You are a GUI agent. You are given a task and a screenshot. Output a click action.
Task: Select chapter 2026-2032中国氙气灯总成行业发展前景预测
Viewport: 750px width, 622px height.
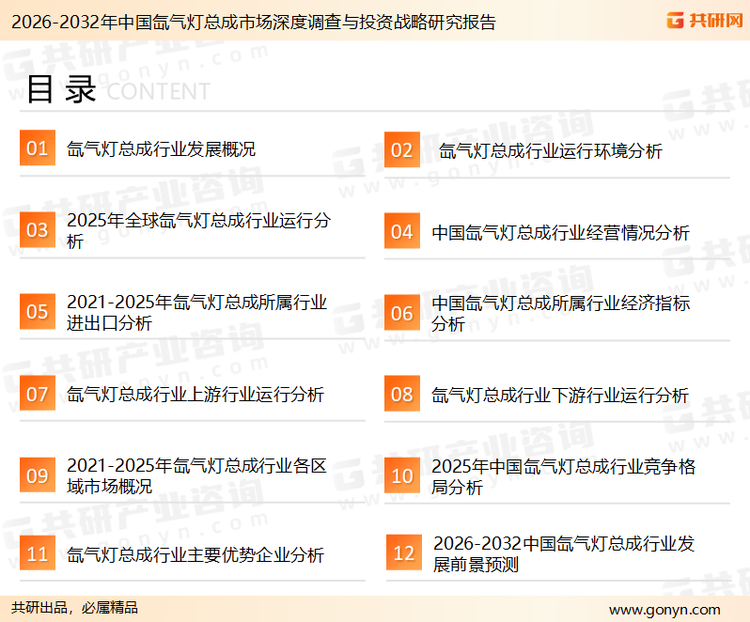click(x=564, y=554)
